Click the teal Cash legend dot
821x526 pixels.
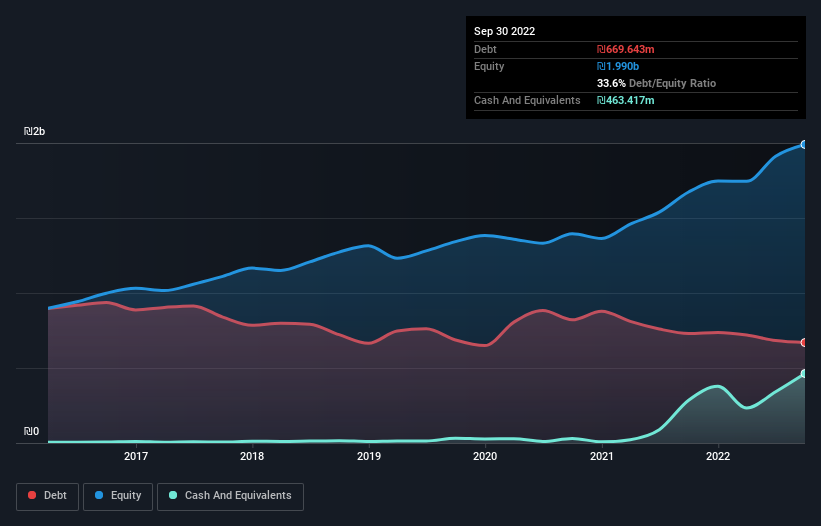(173, 495)
